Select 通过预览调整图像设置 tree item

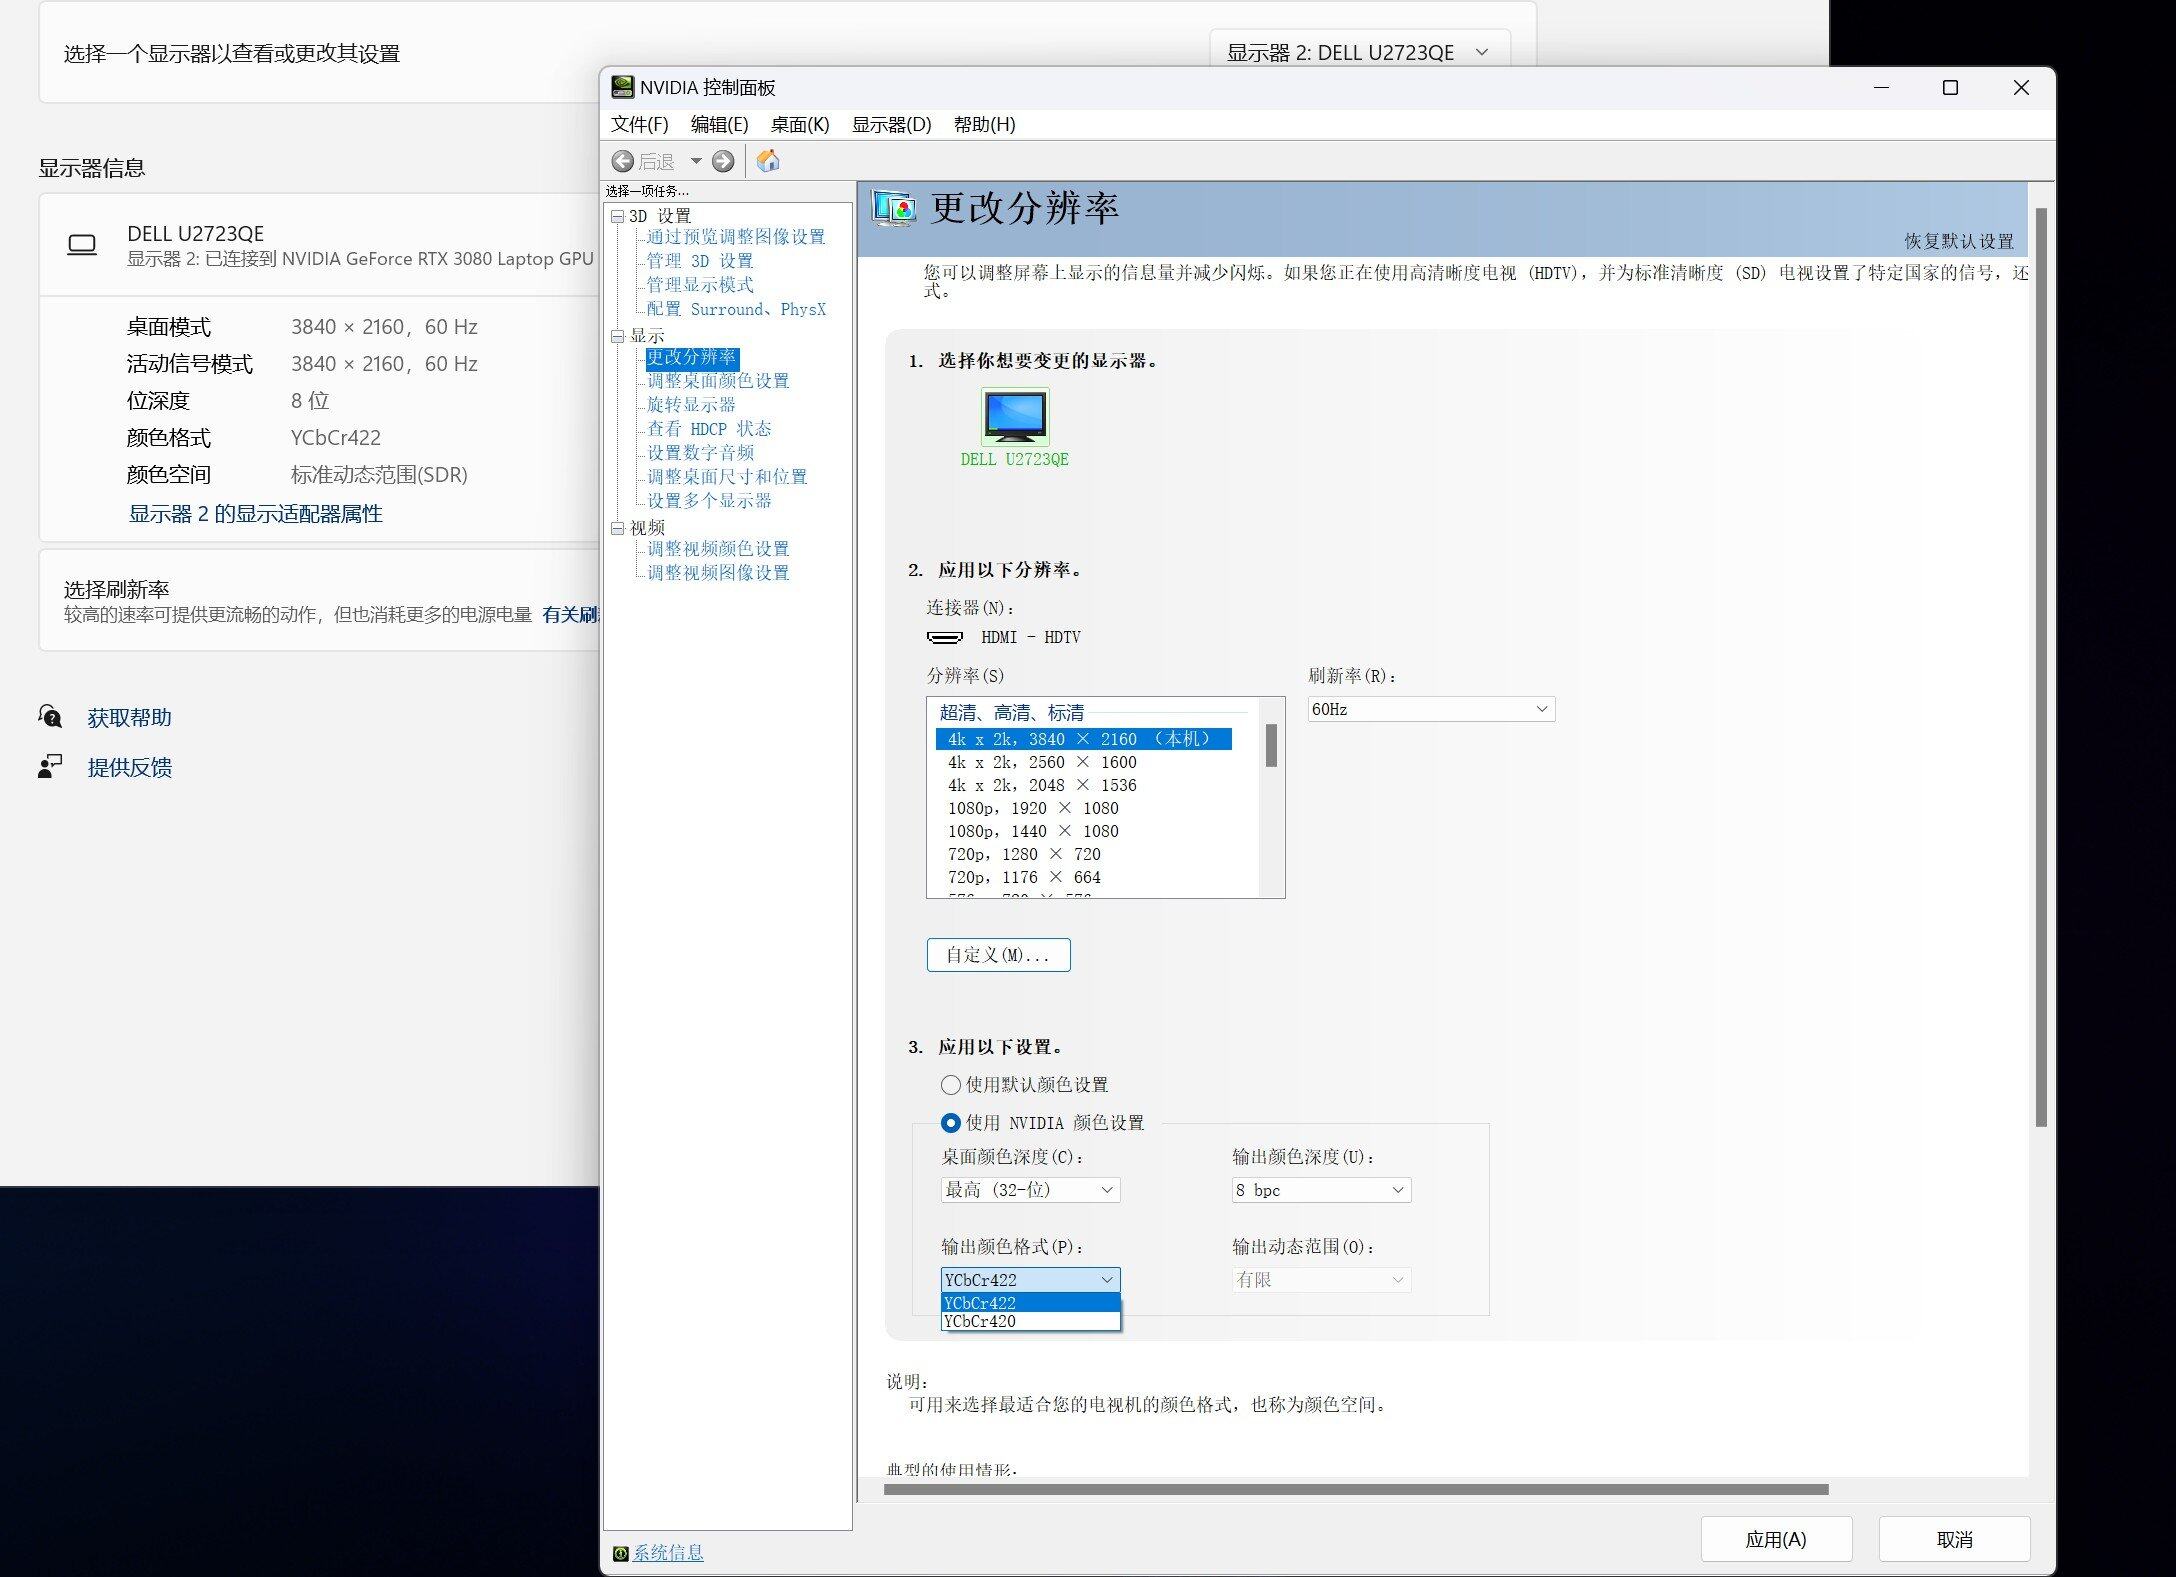[736, 237]
